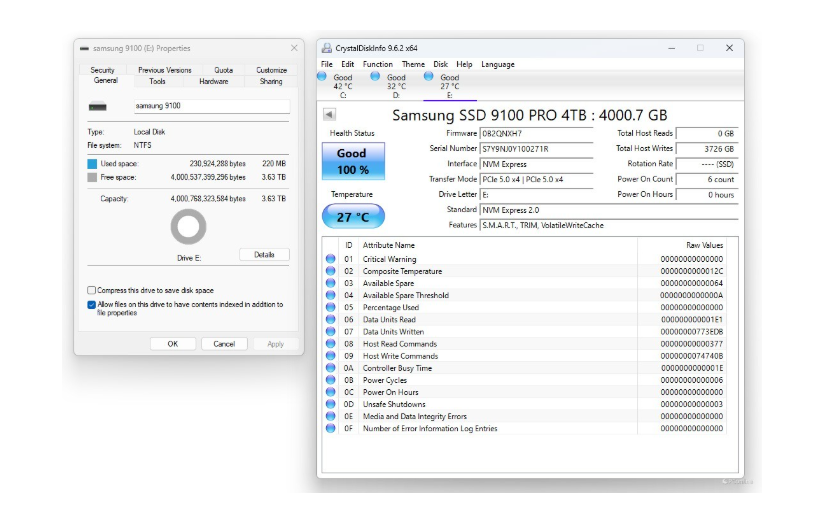Click the Properties dialog title bar drive icon
Image resolution: width=819 pixels, height=508 pixels.
click(85, 49)
